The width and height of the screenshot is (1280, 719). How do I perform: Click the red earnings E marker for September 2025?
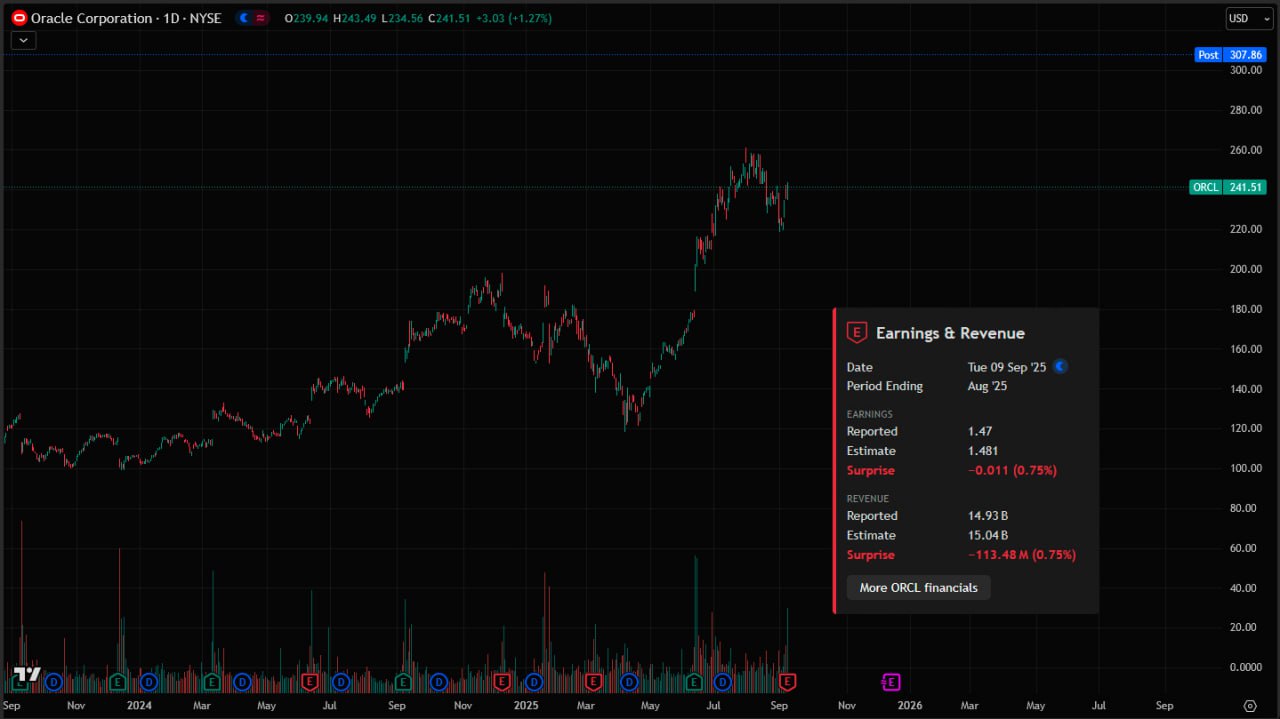[788, 682]
